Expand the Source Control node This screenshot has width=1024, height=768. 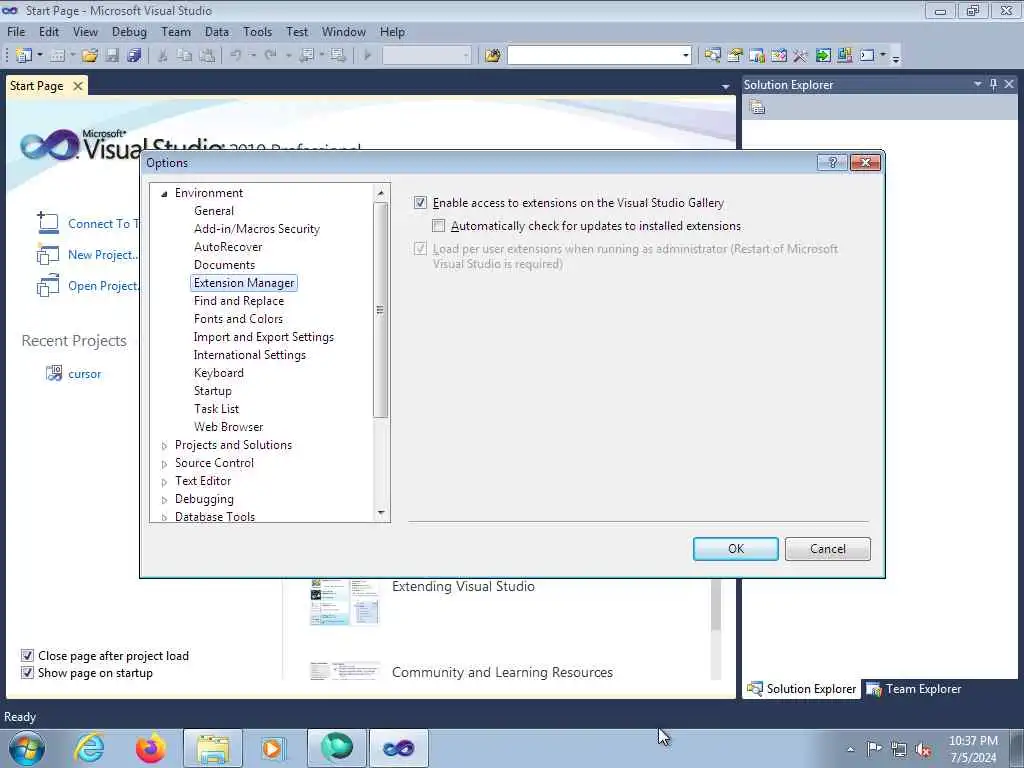coord(164,464)
